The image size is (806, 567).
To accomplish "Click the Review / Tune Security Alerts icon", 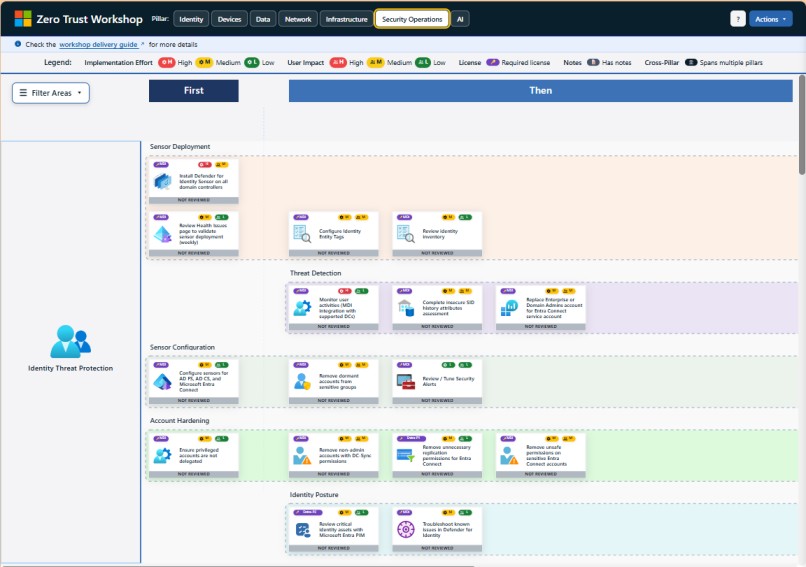I will click(x=405, y=381).
